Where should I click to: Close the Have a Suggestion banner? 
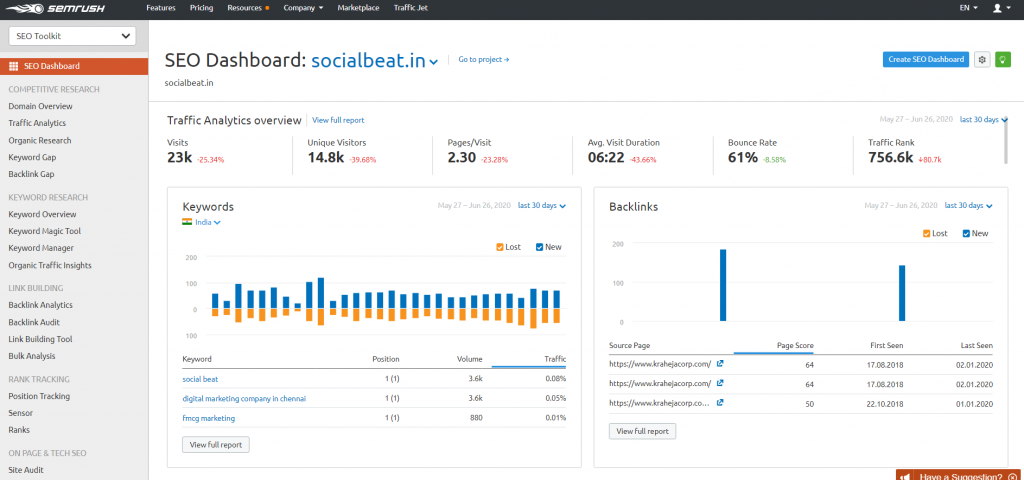click(1013, 477)
